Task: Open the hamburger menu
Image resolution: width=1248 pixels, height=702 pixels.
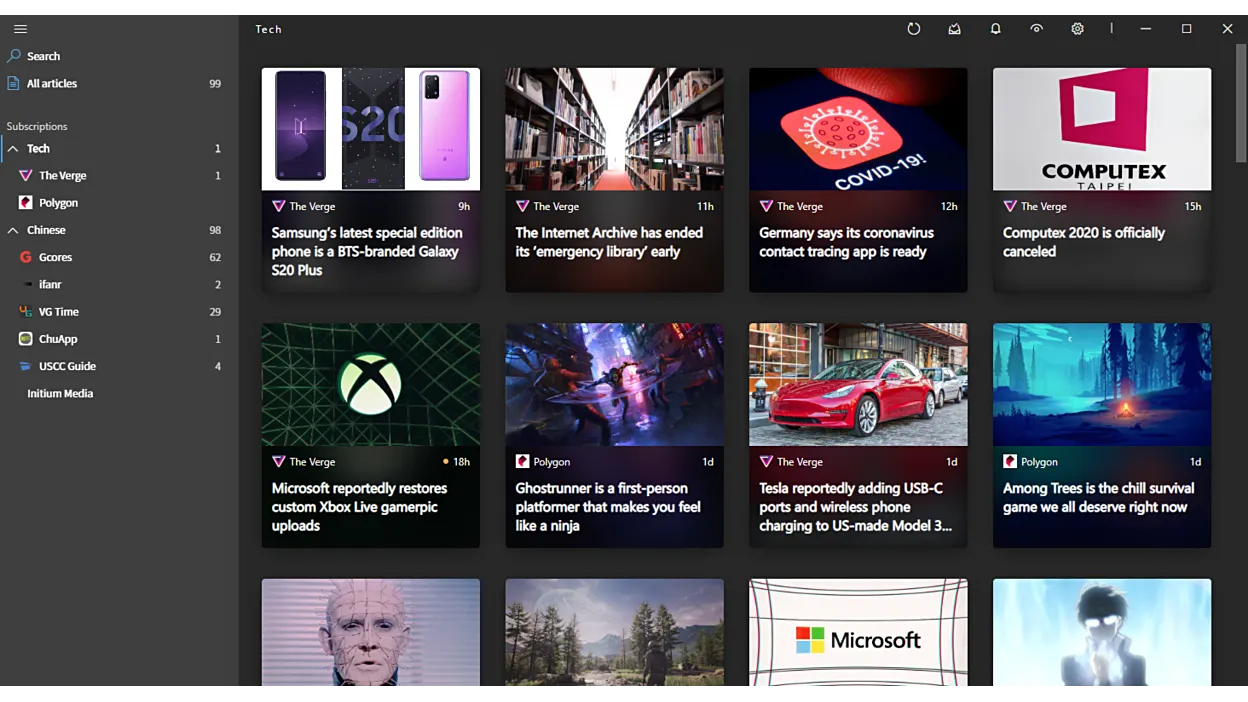Action: pyautogui.click(x=20, y=29)
